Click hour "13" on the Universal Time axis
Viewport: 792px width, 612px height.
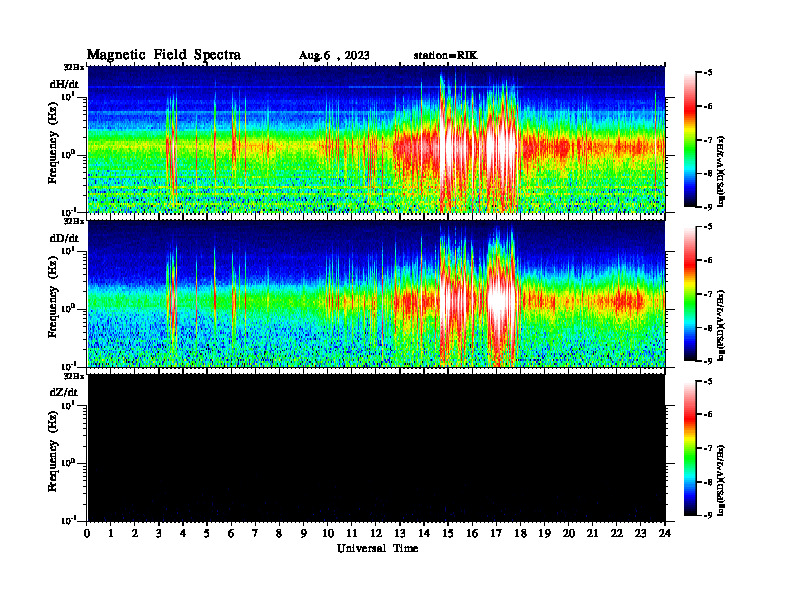point(400,534)
